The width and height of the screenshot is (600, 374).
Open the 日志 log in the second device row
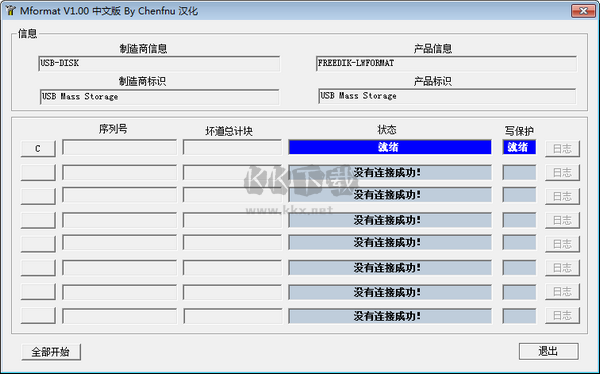pyautogui.click(x=562, y=173)
